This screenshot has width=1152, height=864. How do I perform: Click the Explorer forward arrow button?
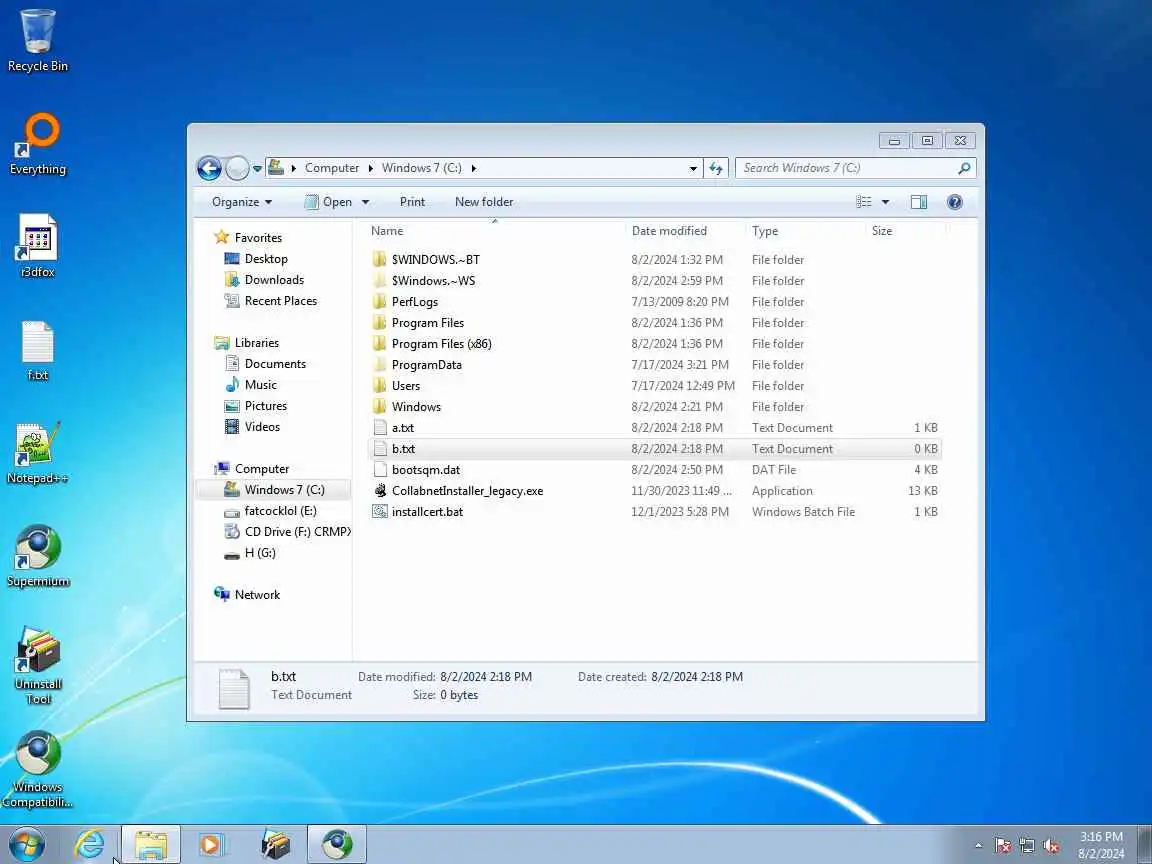coord(237,168)
